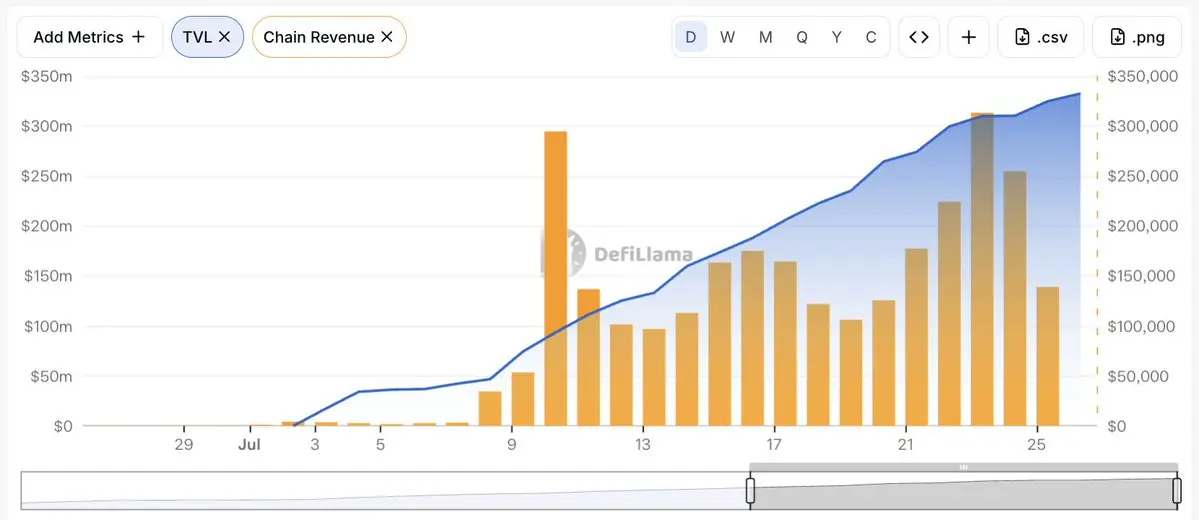Download the chart as .png
This screenshot has height=520, width=1199.
[1137, 37]
